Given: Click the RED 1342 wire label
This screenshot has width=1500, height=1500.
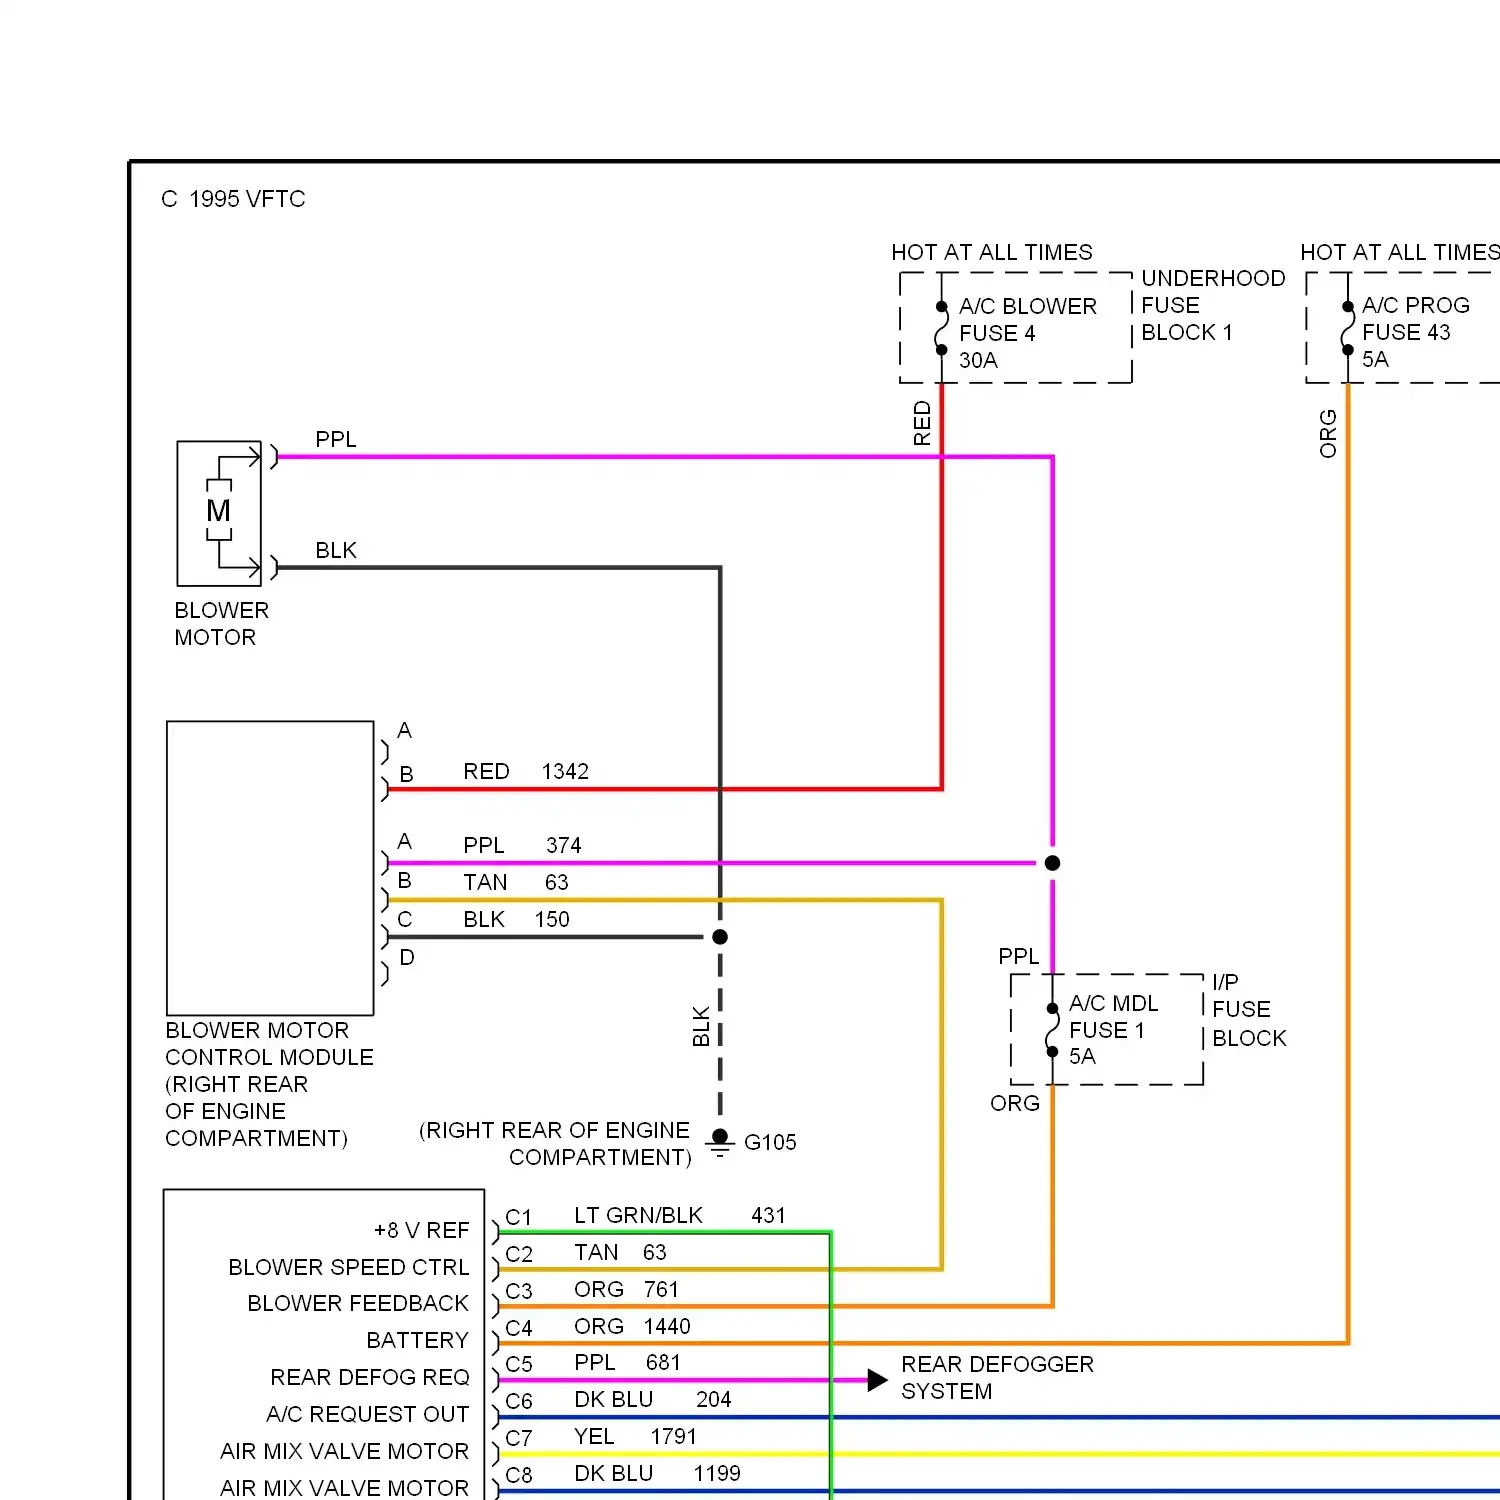Looking at the screenshot, I should 525,772.
